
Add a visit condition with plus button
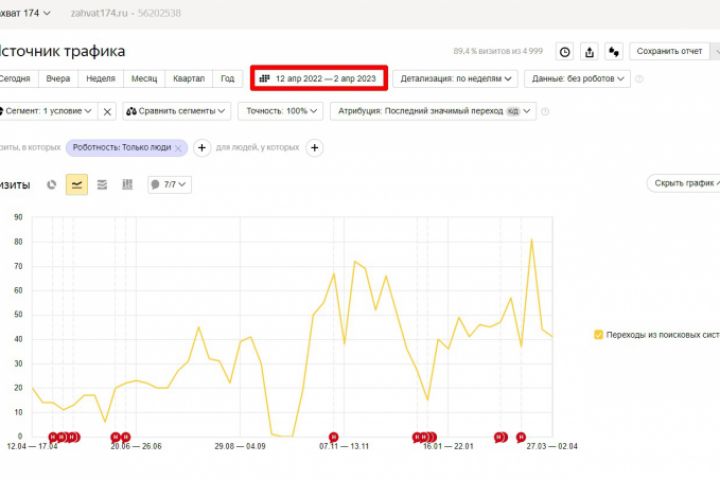202,148
